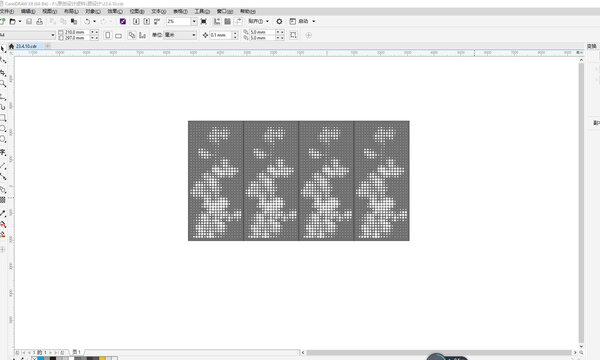Screen dimensions: 600x360
Task: Open the zoom level dropdown
Action: click(x=194, y=21)
